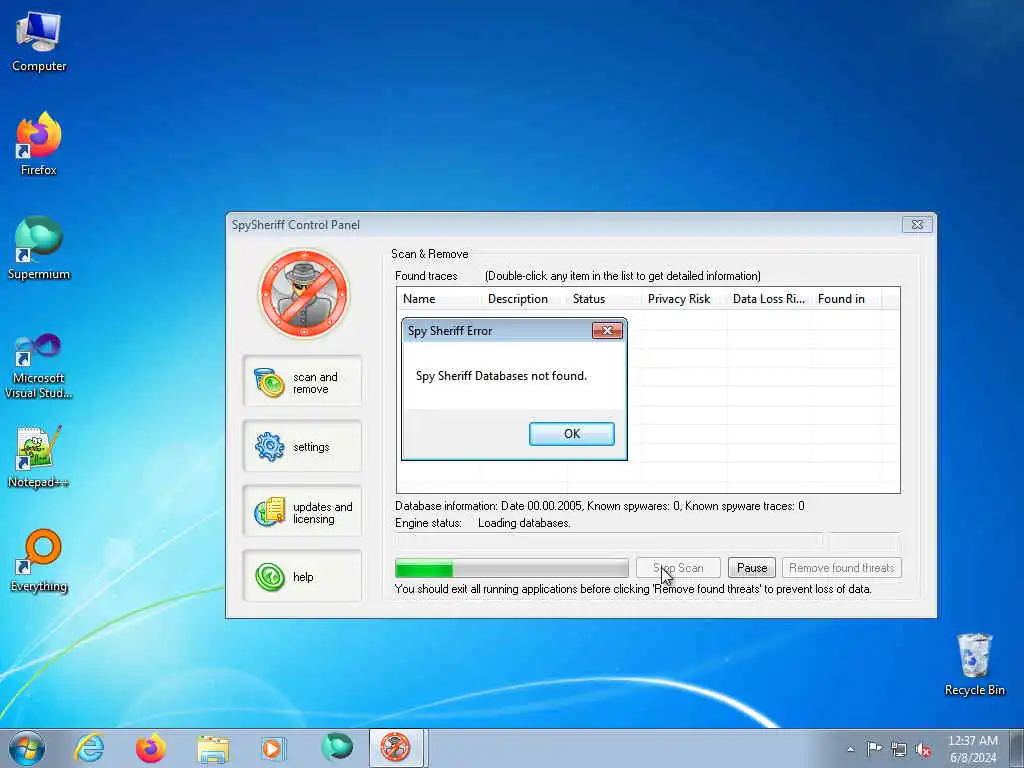Open the scan and remove section

tap(302, 381)
